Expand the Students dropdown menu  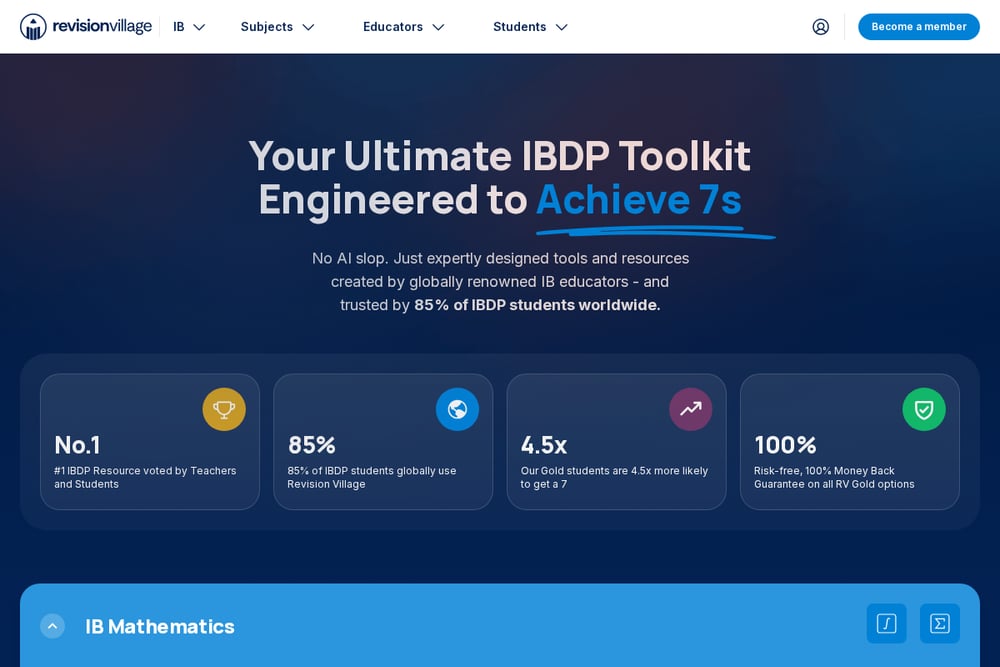[x=530, y=27]
